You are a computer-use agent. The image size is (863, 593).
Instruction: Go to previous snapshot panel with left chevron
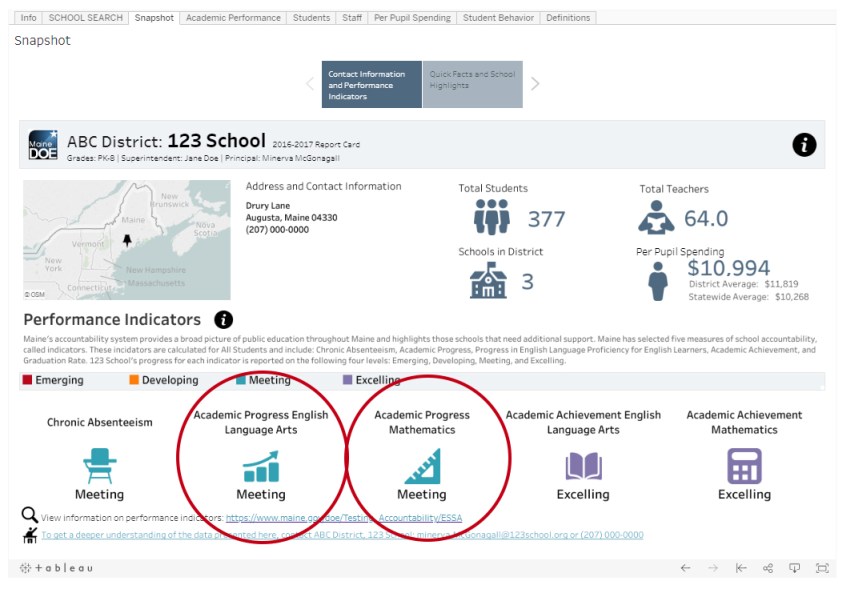coord(310,84)
